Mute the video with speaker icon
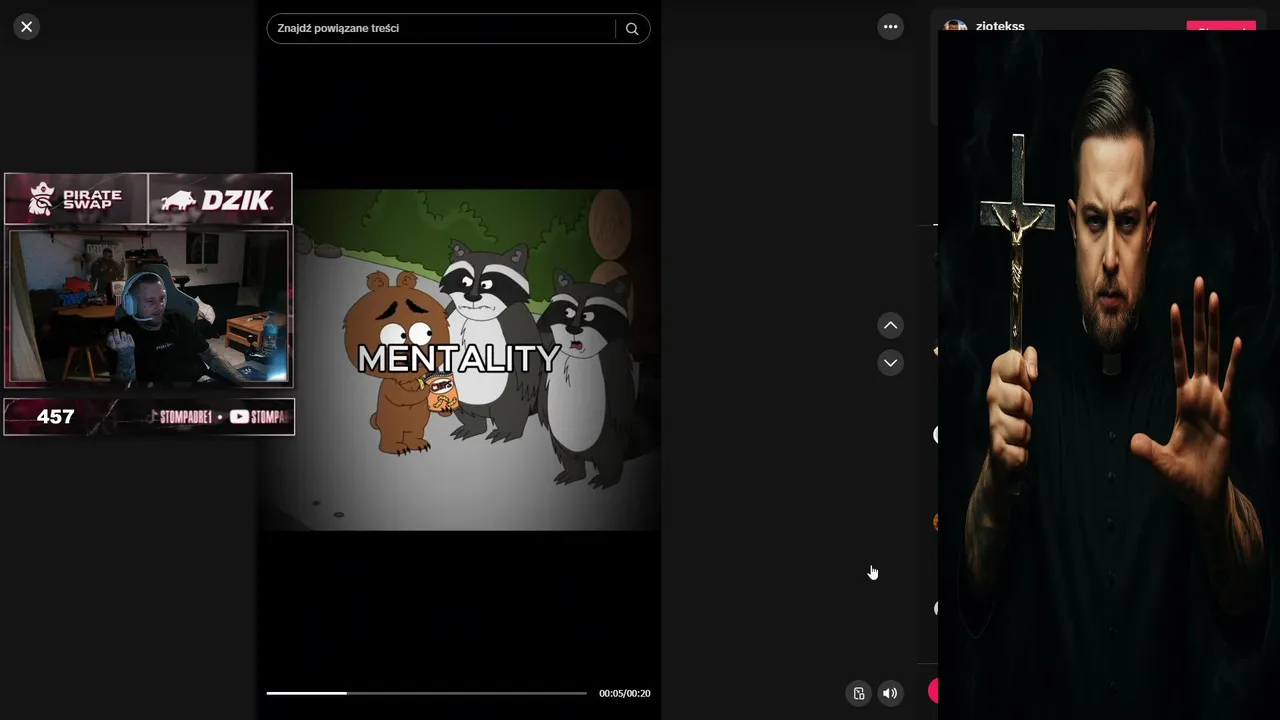Image resolution: width=1280 pixels, height=720 pixels. (x=890, y=693)
